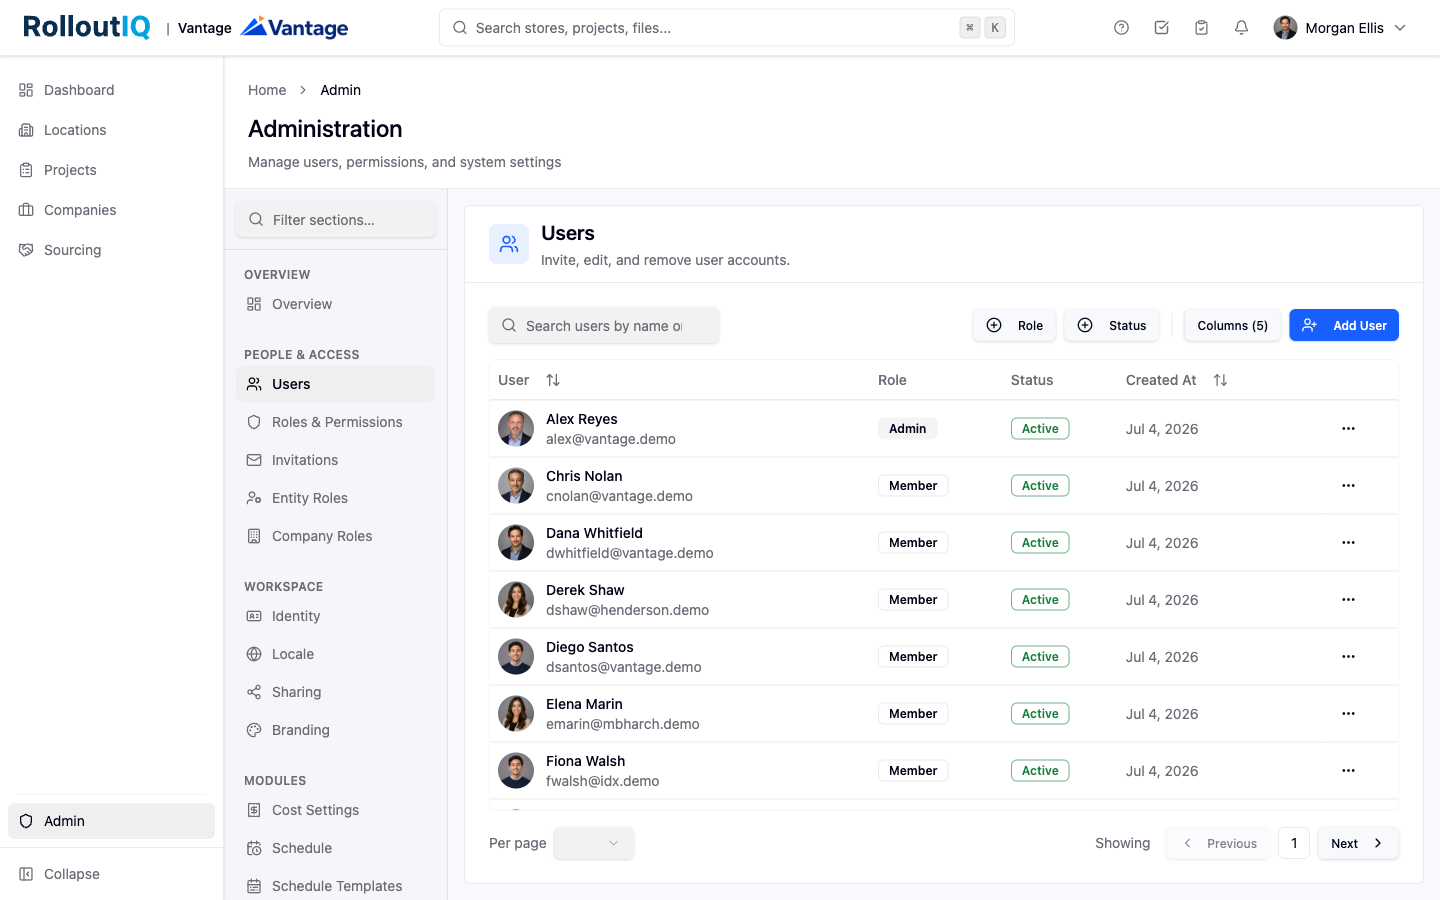The image size is (1440, 900).
Task: Click the email dwhitfield@vantage.demo
Action: click(x=630, y=553)
